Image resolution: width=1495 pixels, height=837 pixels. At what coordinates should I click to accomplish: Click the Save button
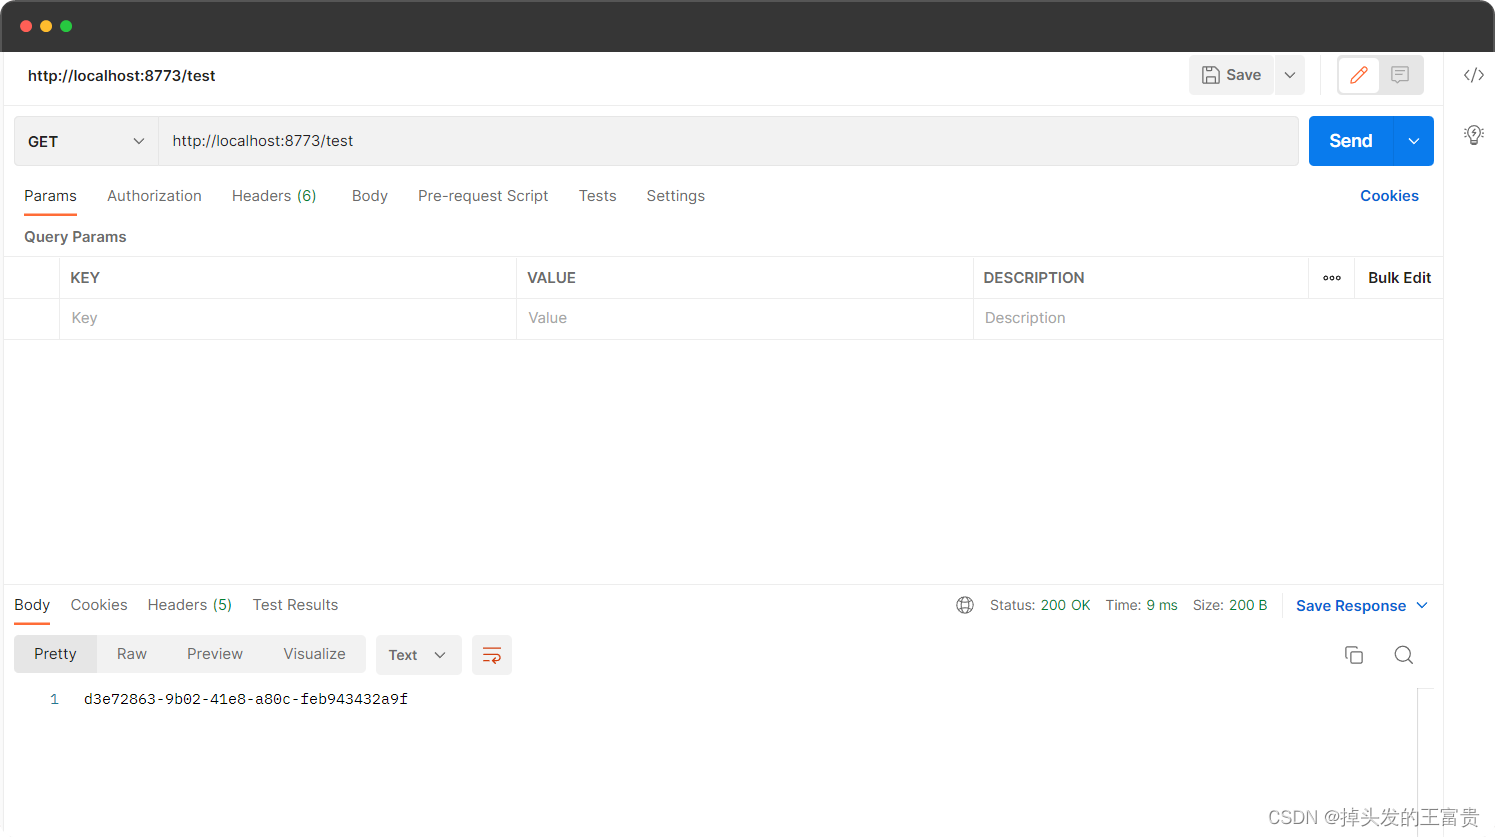[1231, 75]
